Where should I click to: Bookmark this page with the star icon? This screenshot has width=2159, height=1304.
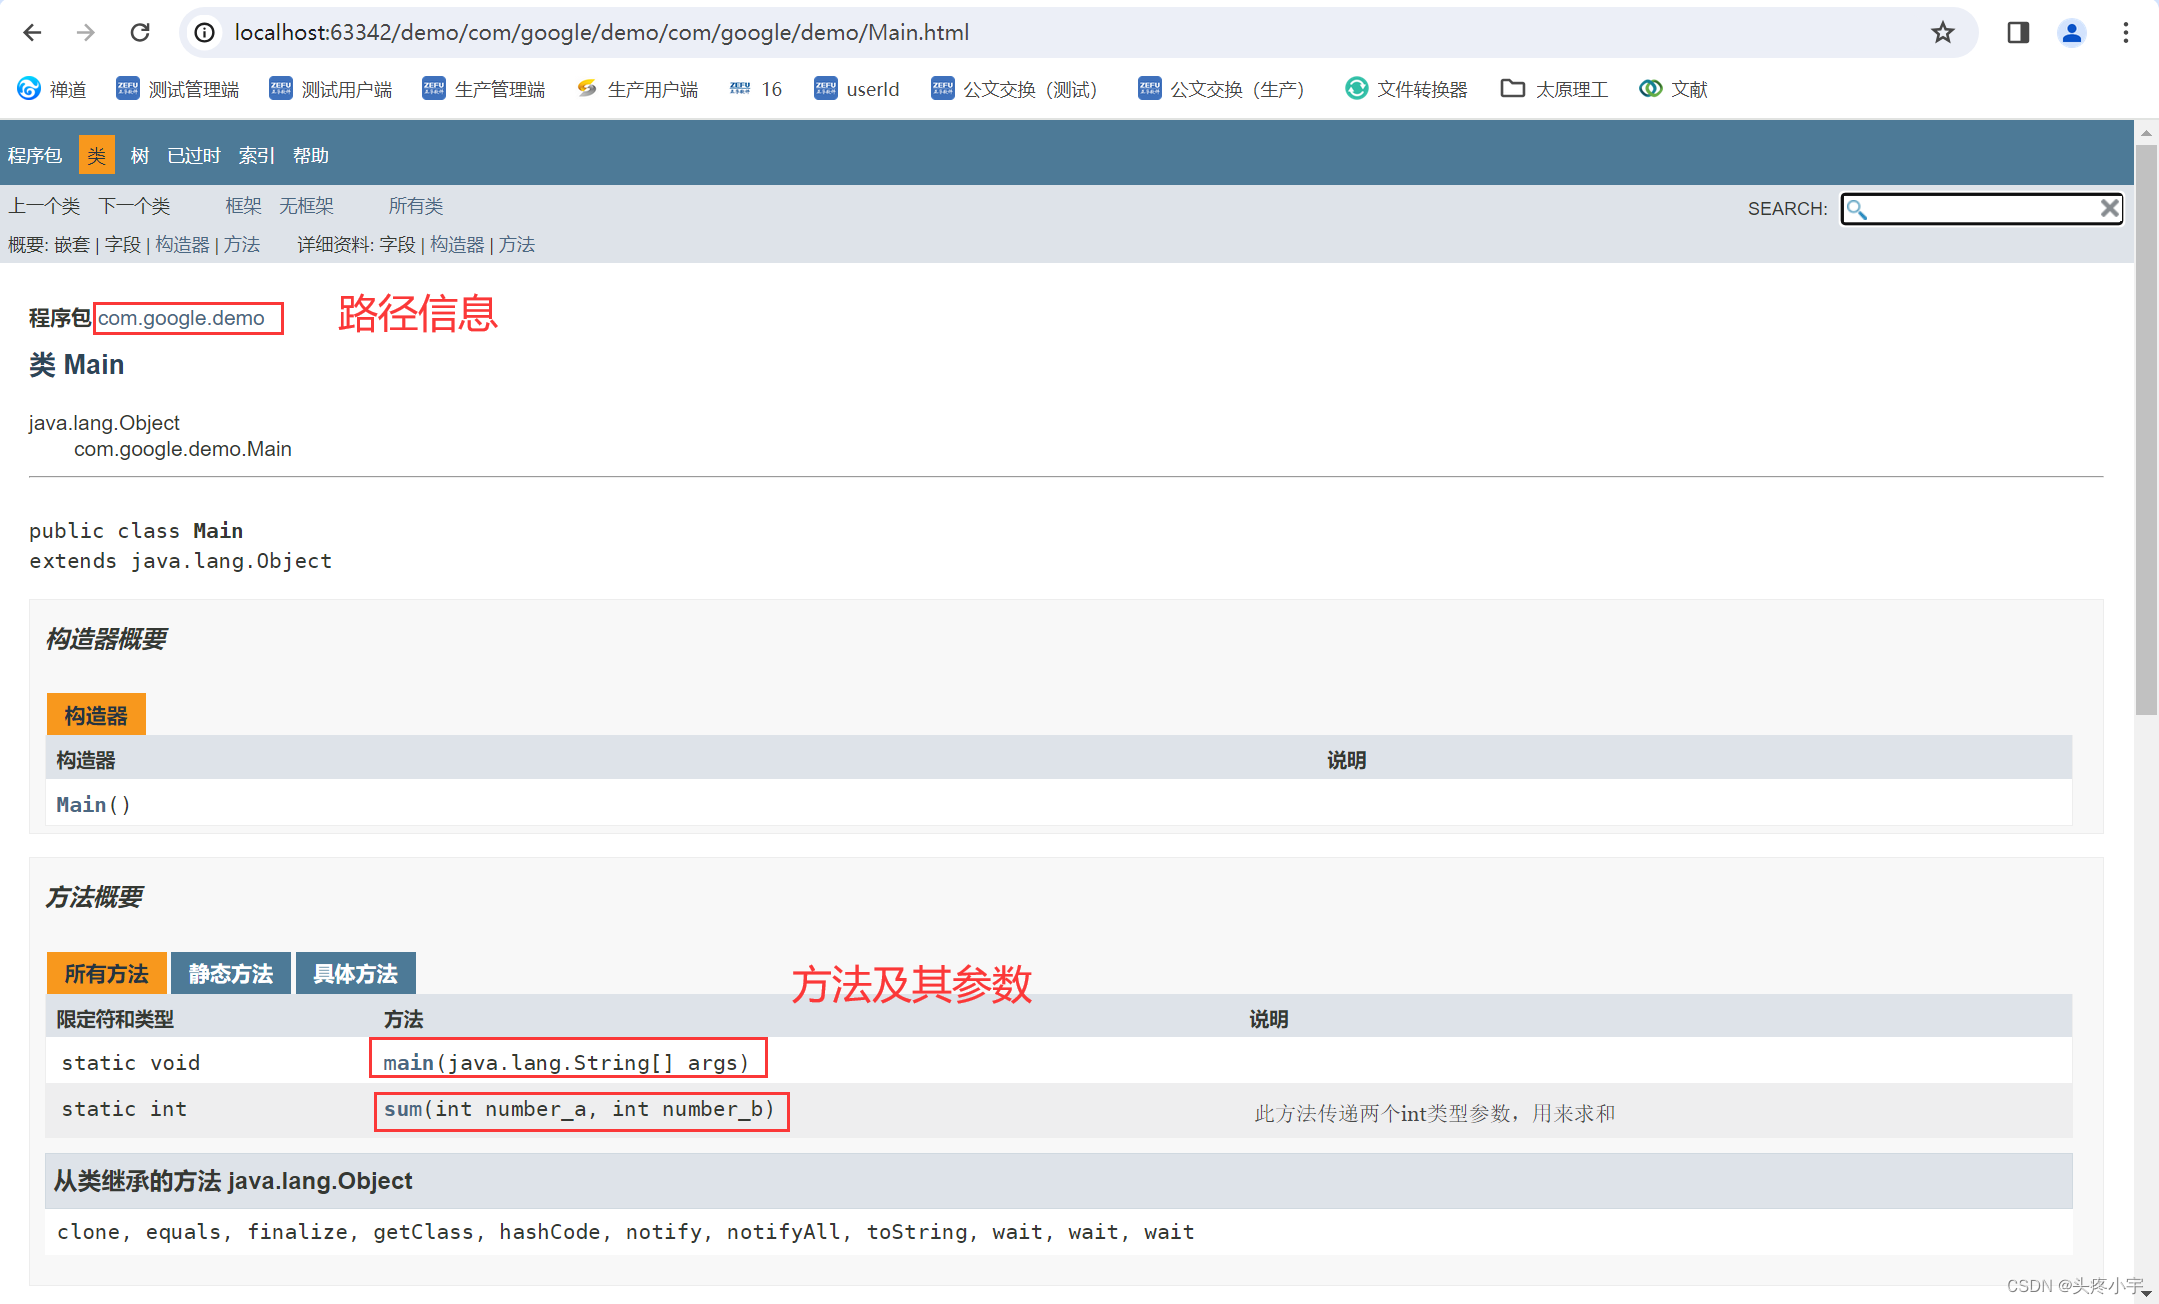tap(1942, 33)
